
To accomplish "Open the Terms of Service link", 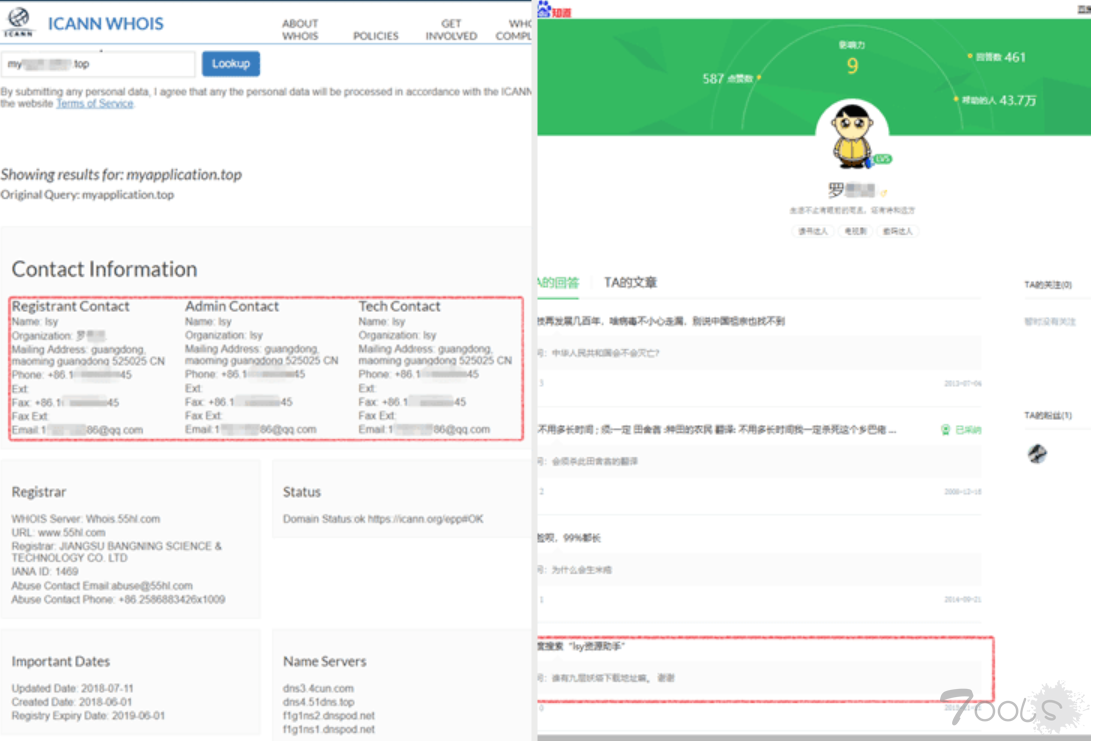I will tap(94, 104).
